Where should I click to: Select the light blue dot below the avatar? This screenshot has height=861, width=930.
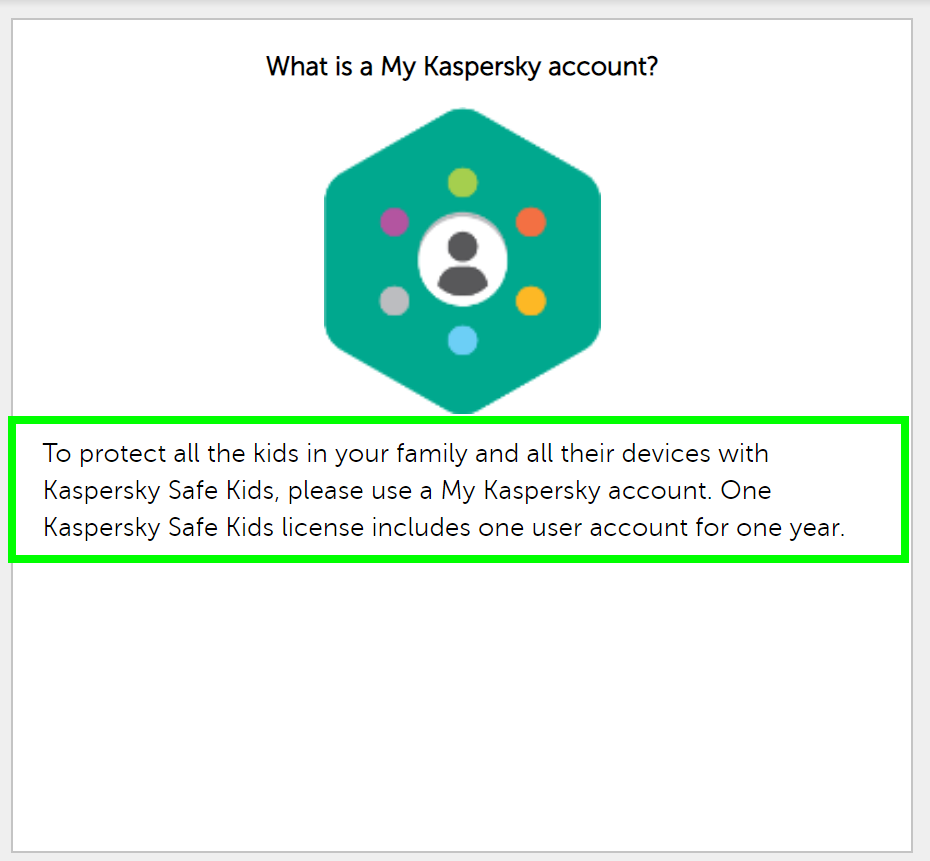(x=462, y=340)
